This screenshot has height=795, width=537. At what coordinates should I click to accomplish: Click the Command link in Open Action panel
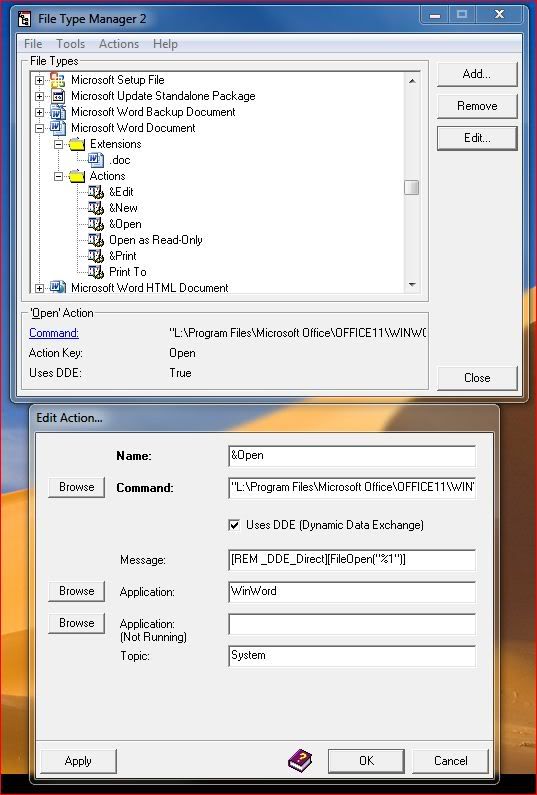[54, 333]
